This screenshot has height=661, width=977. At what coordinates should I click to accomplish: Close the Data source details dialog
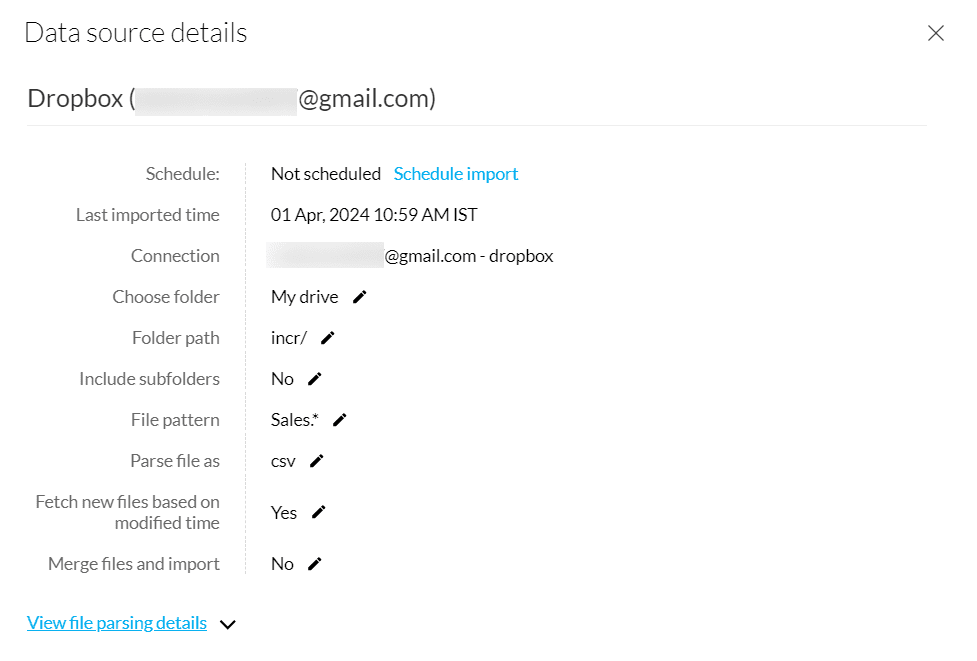point(936,33)
